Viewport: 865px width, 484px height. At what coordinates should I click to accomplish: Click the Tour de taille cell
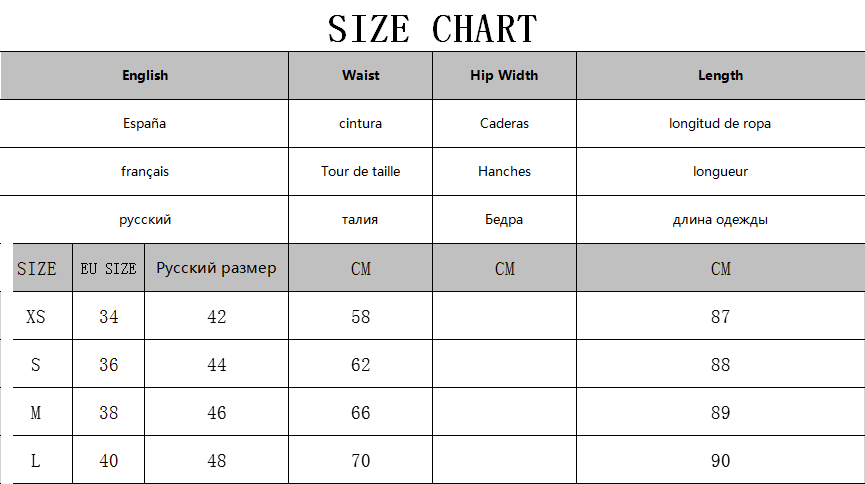point(360,171)
